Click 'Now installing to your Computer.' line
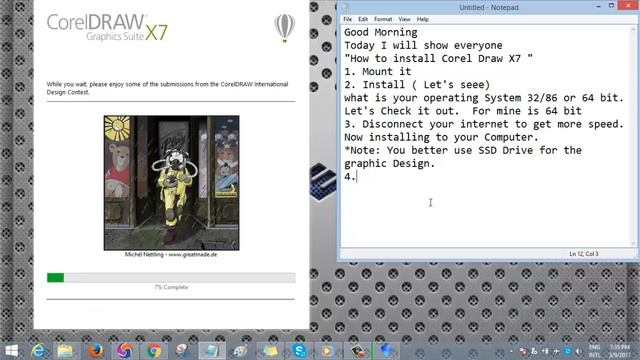Image resolution: width=640 pixels, height=360 pixels. click(441, 137)
